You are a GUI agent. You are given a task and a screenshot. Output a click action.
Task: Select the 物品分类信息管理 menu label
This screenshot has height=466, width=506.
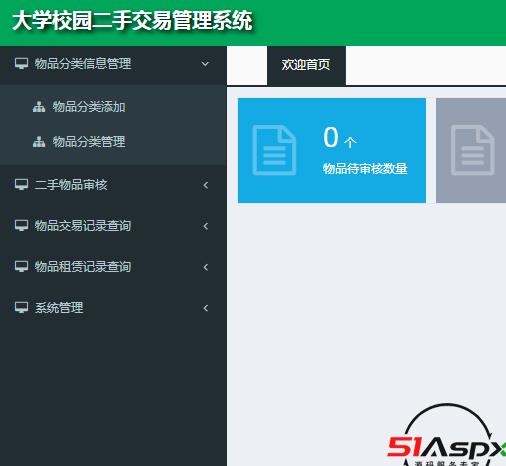[x=83, y=64]
